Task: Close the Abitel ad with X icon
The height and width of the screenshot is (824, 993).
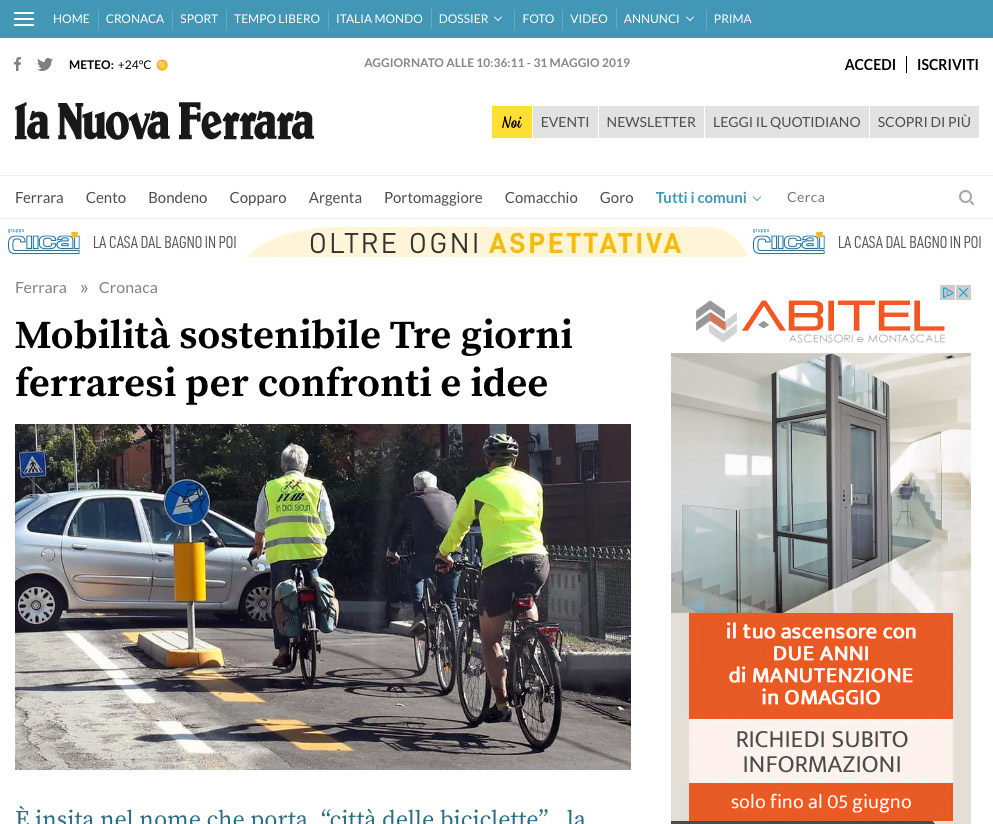Action: (963, 293)
